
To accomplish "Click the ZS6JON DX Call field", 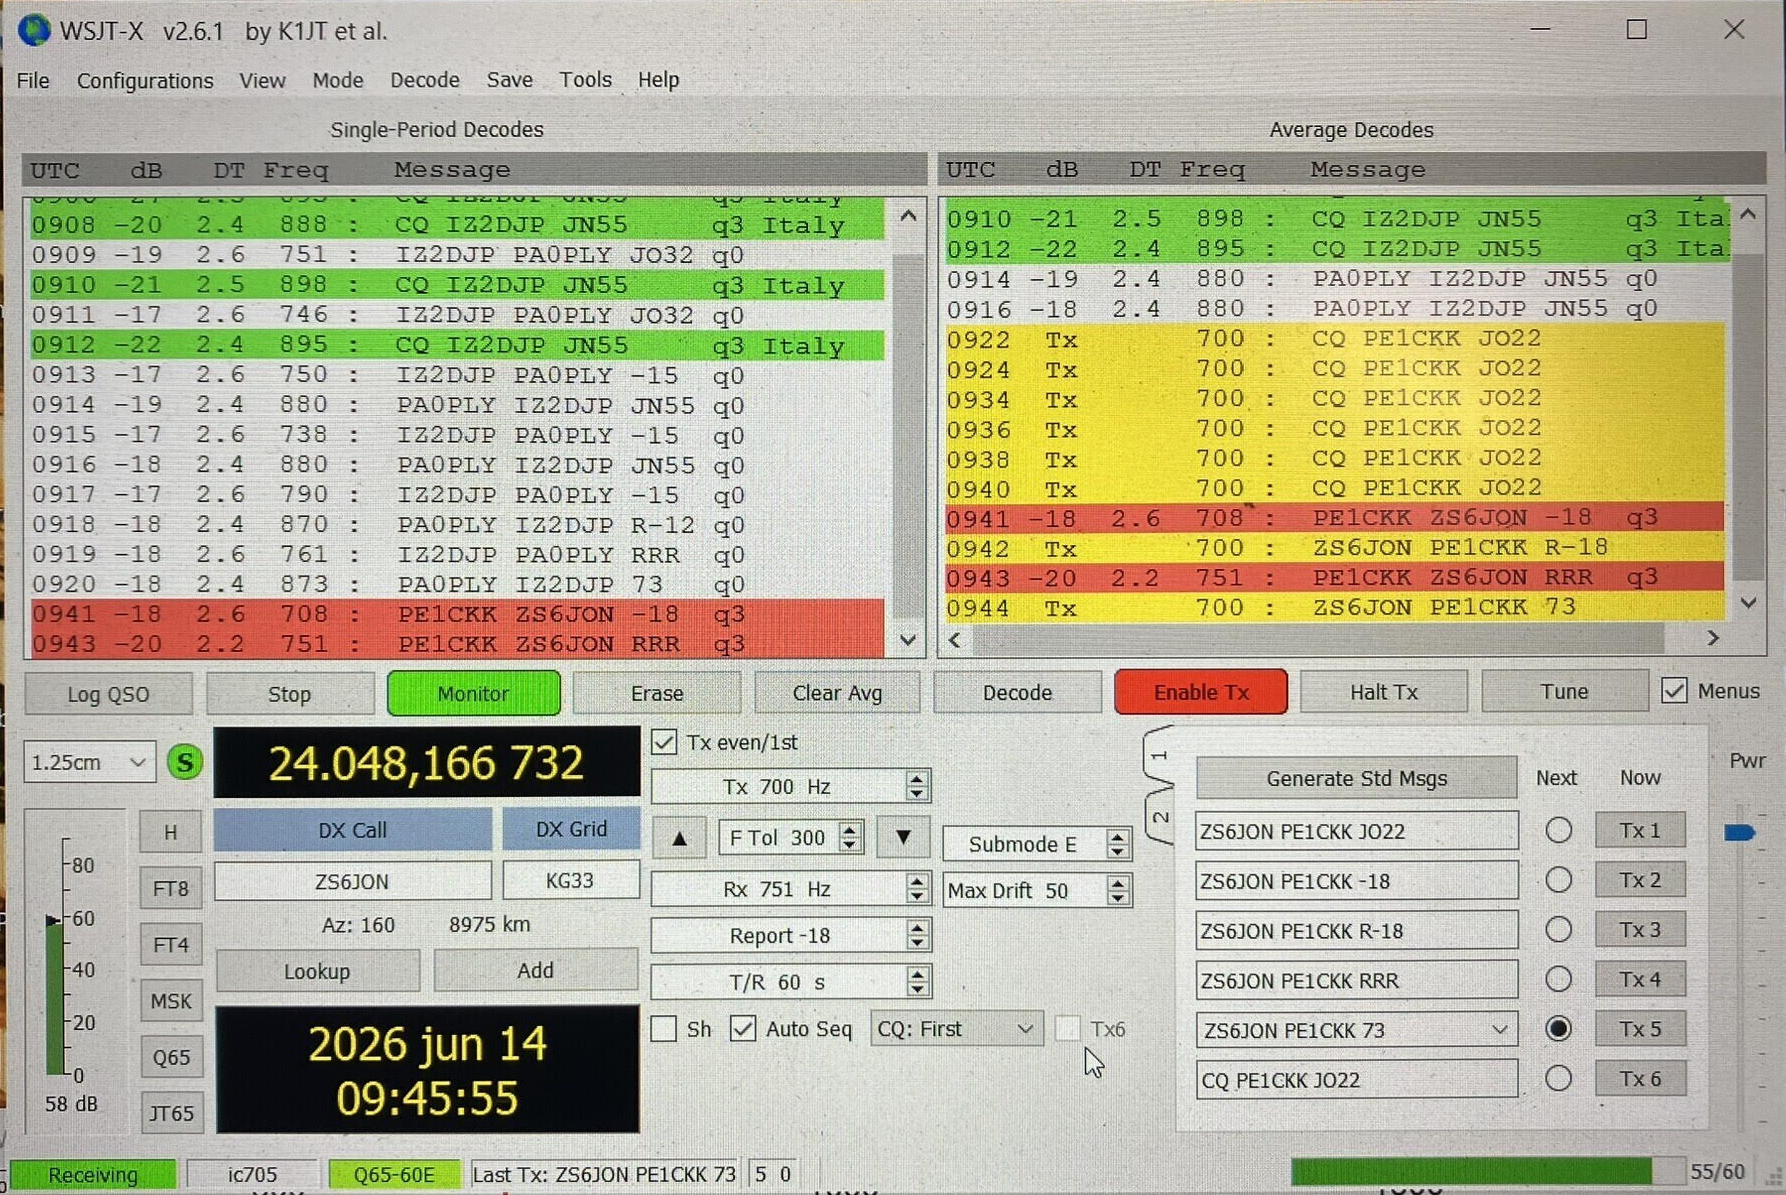I will tap(352, 881).
